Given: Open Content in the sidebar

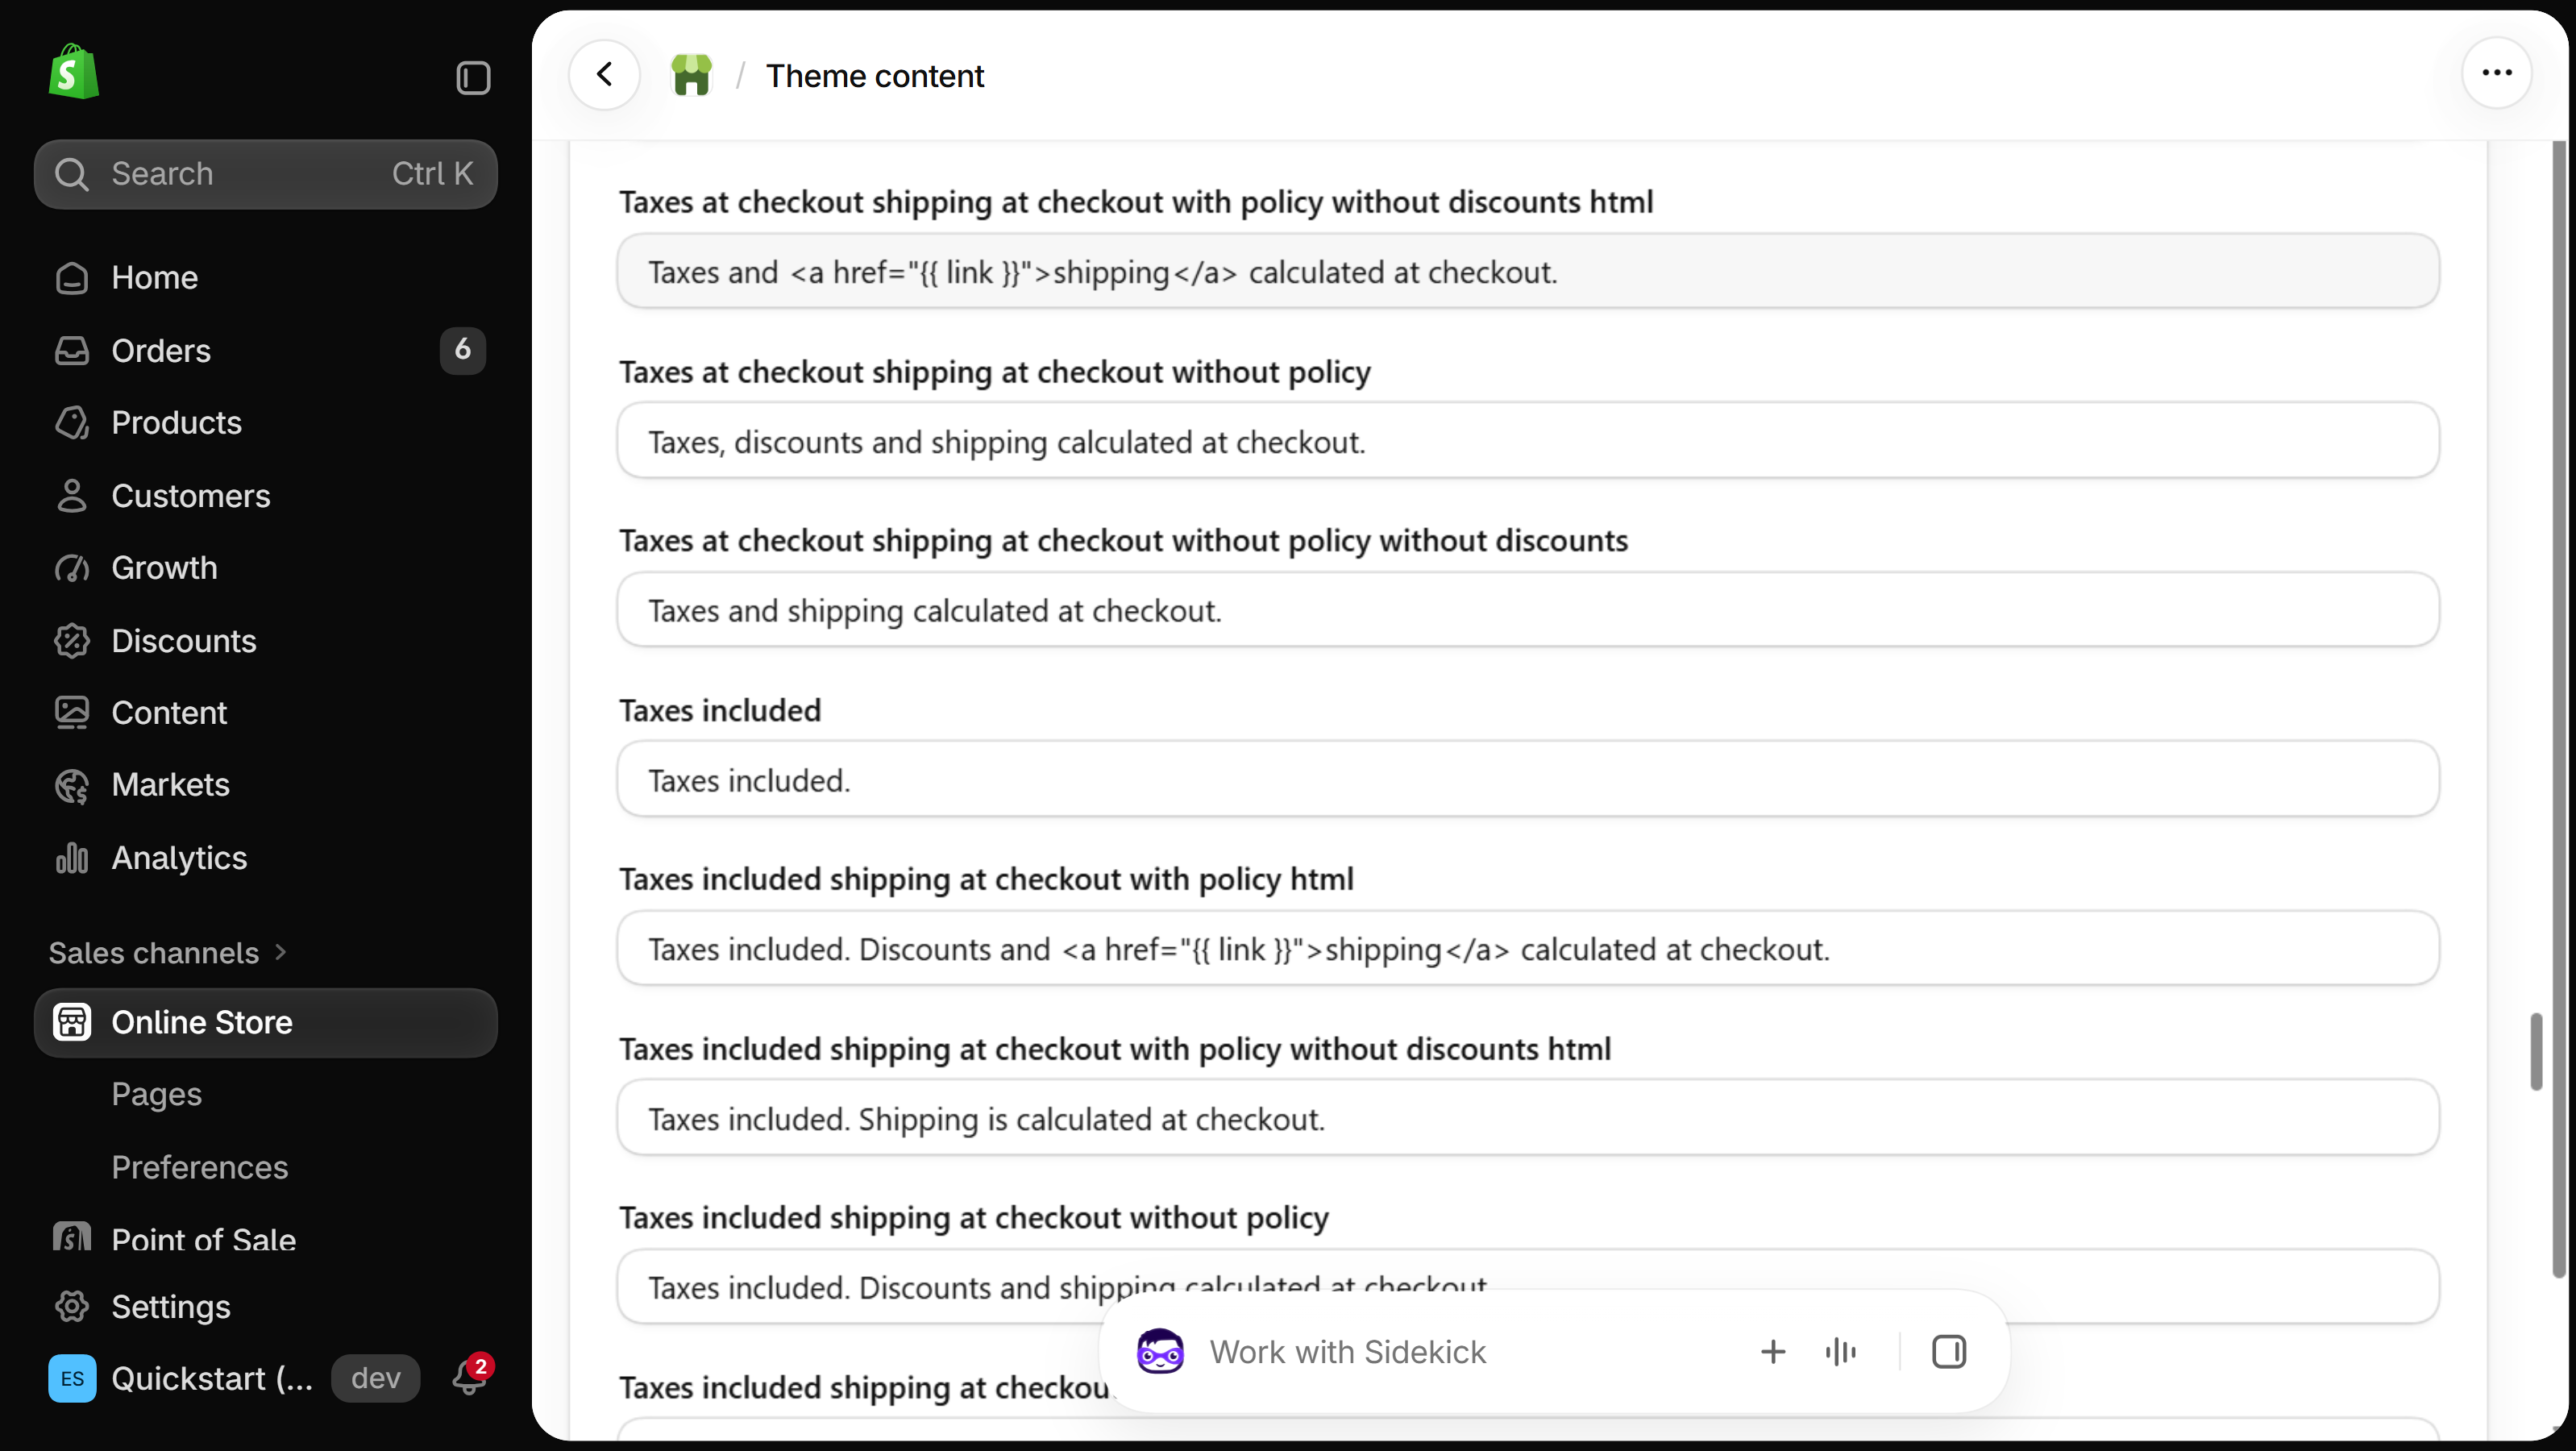Looking at the screenshot, I should (266, 712).
